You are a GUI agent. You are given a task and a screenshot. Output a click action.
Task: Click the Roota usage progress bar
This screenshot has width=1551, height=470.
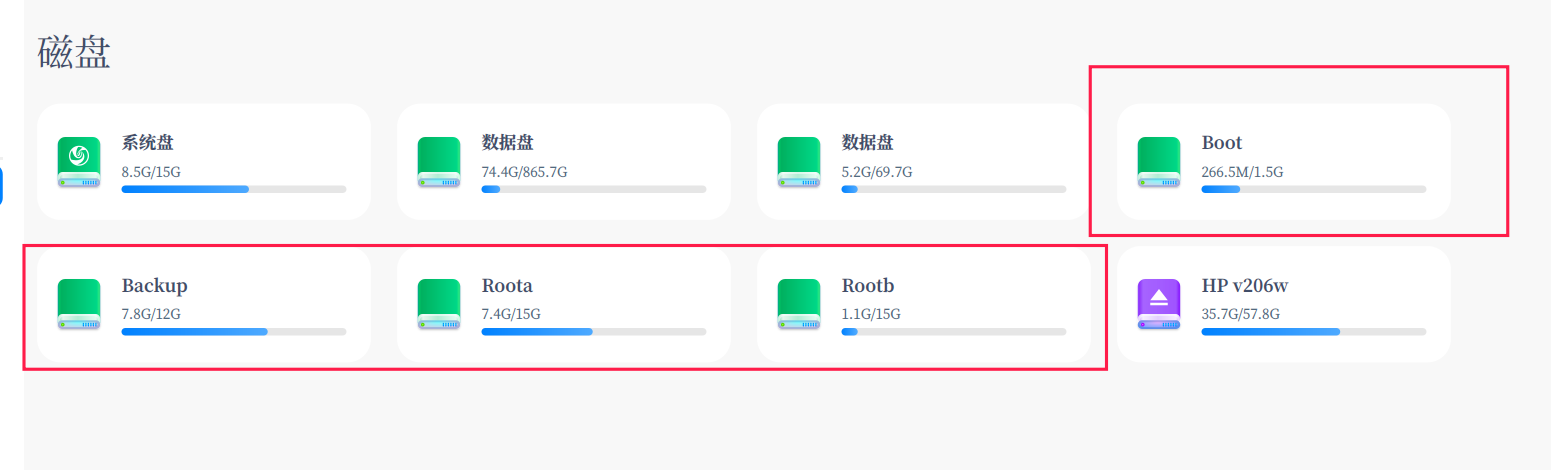pyautogui.click(x=594, y=331)
